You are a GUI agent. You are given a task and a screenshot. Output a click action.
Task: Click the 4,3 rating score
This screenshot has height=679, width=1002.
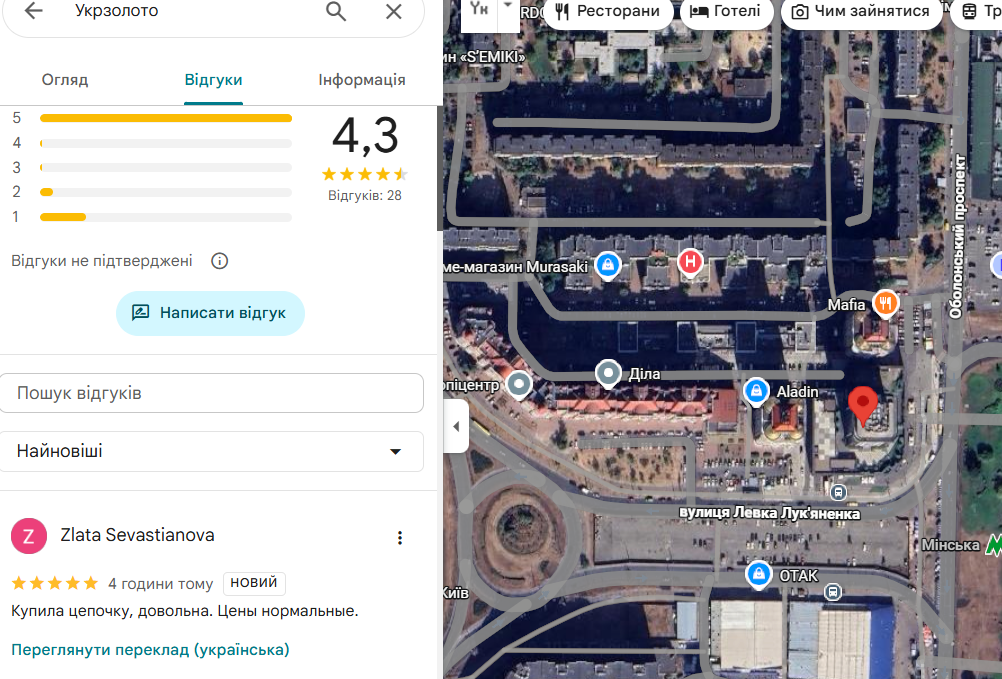365,136
